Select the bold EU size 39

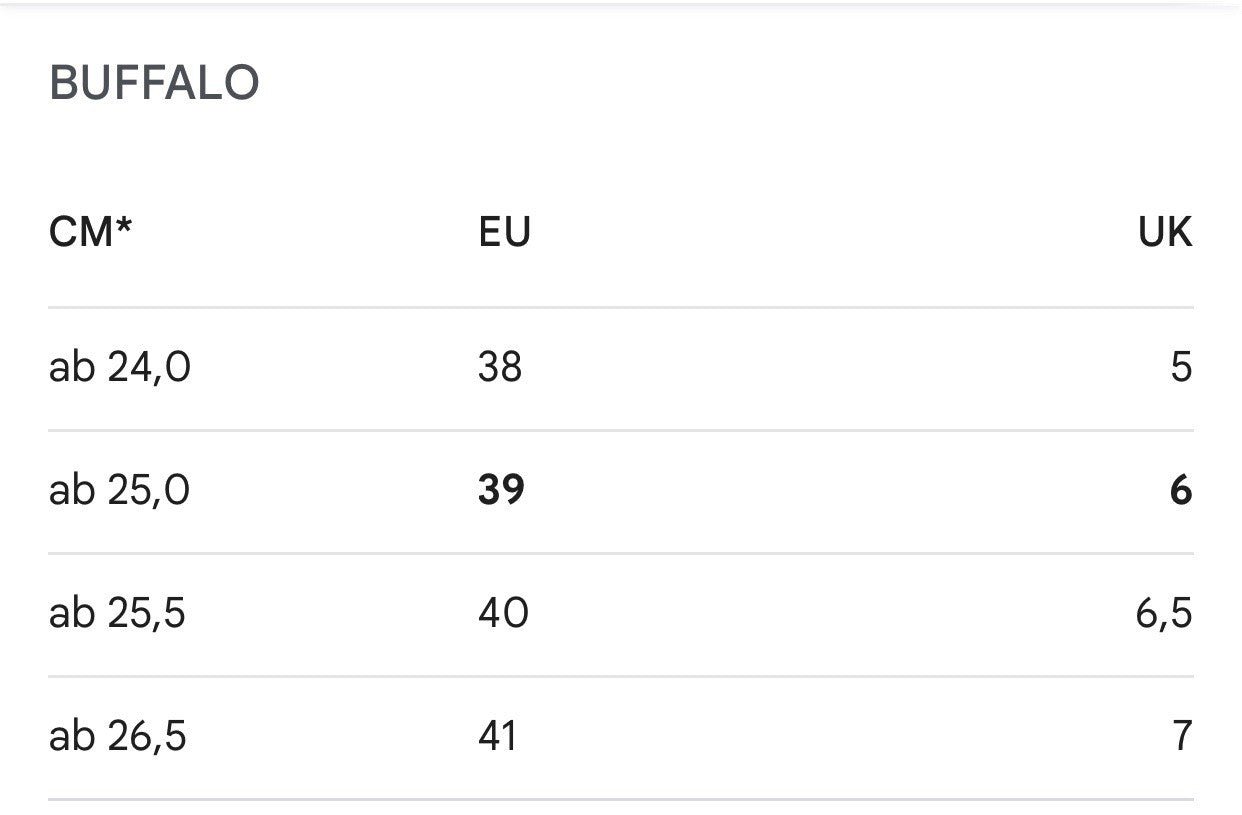pos(501,491)
